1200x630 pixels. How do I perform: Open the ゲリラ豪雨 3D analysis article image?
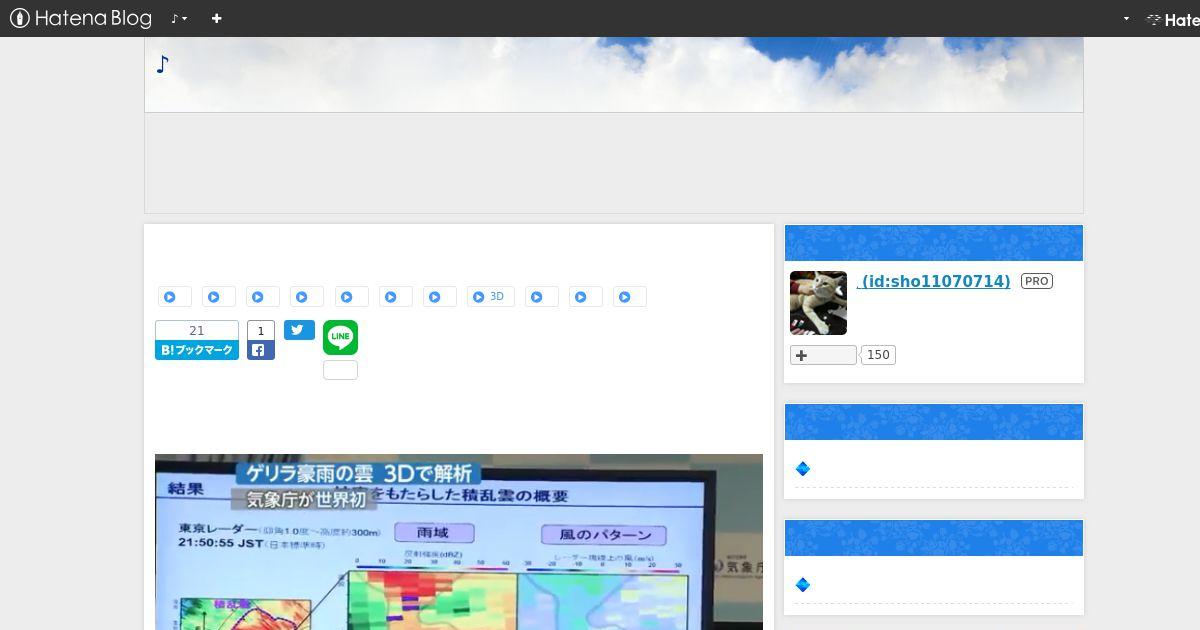(459, 542)
